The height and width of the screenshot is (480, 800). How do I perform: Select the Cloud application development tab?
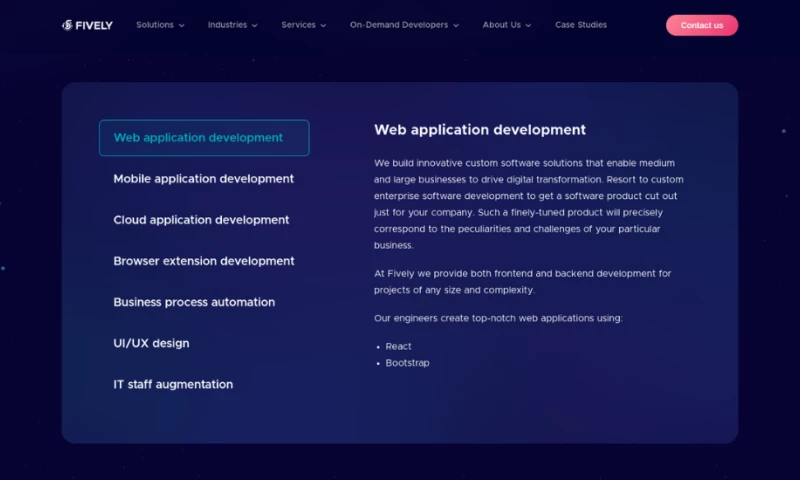click(201, 220)
